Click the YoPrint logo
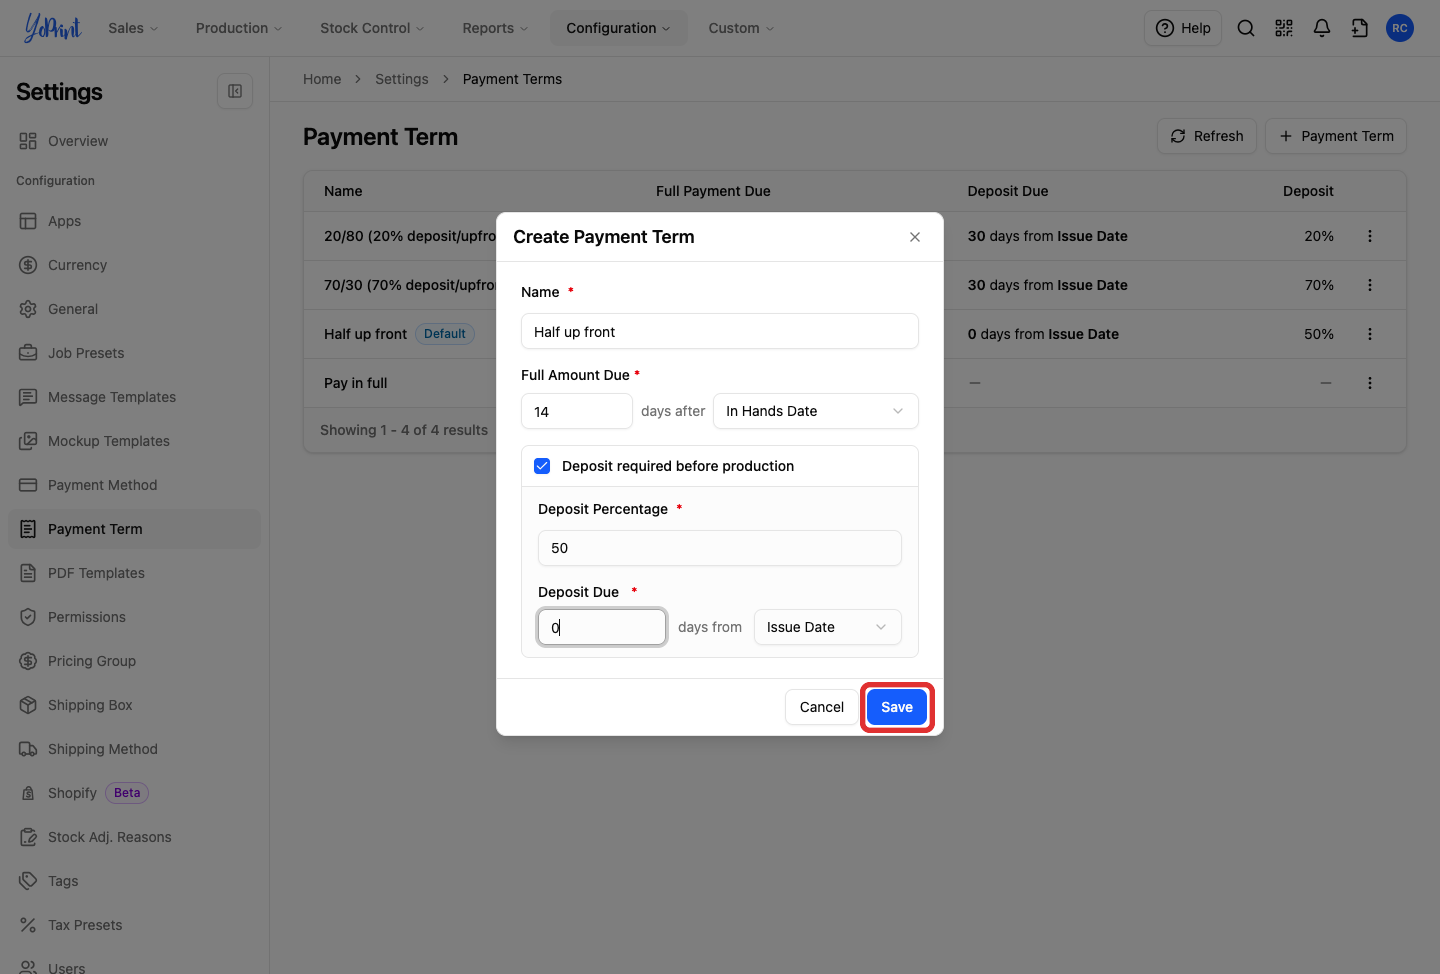Viewport: 1440px width, 974px height. pyautogui.click(x=52, y=28)
